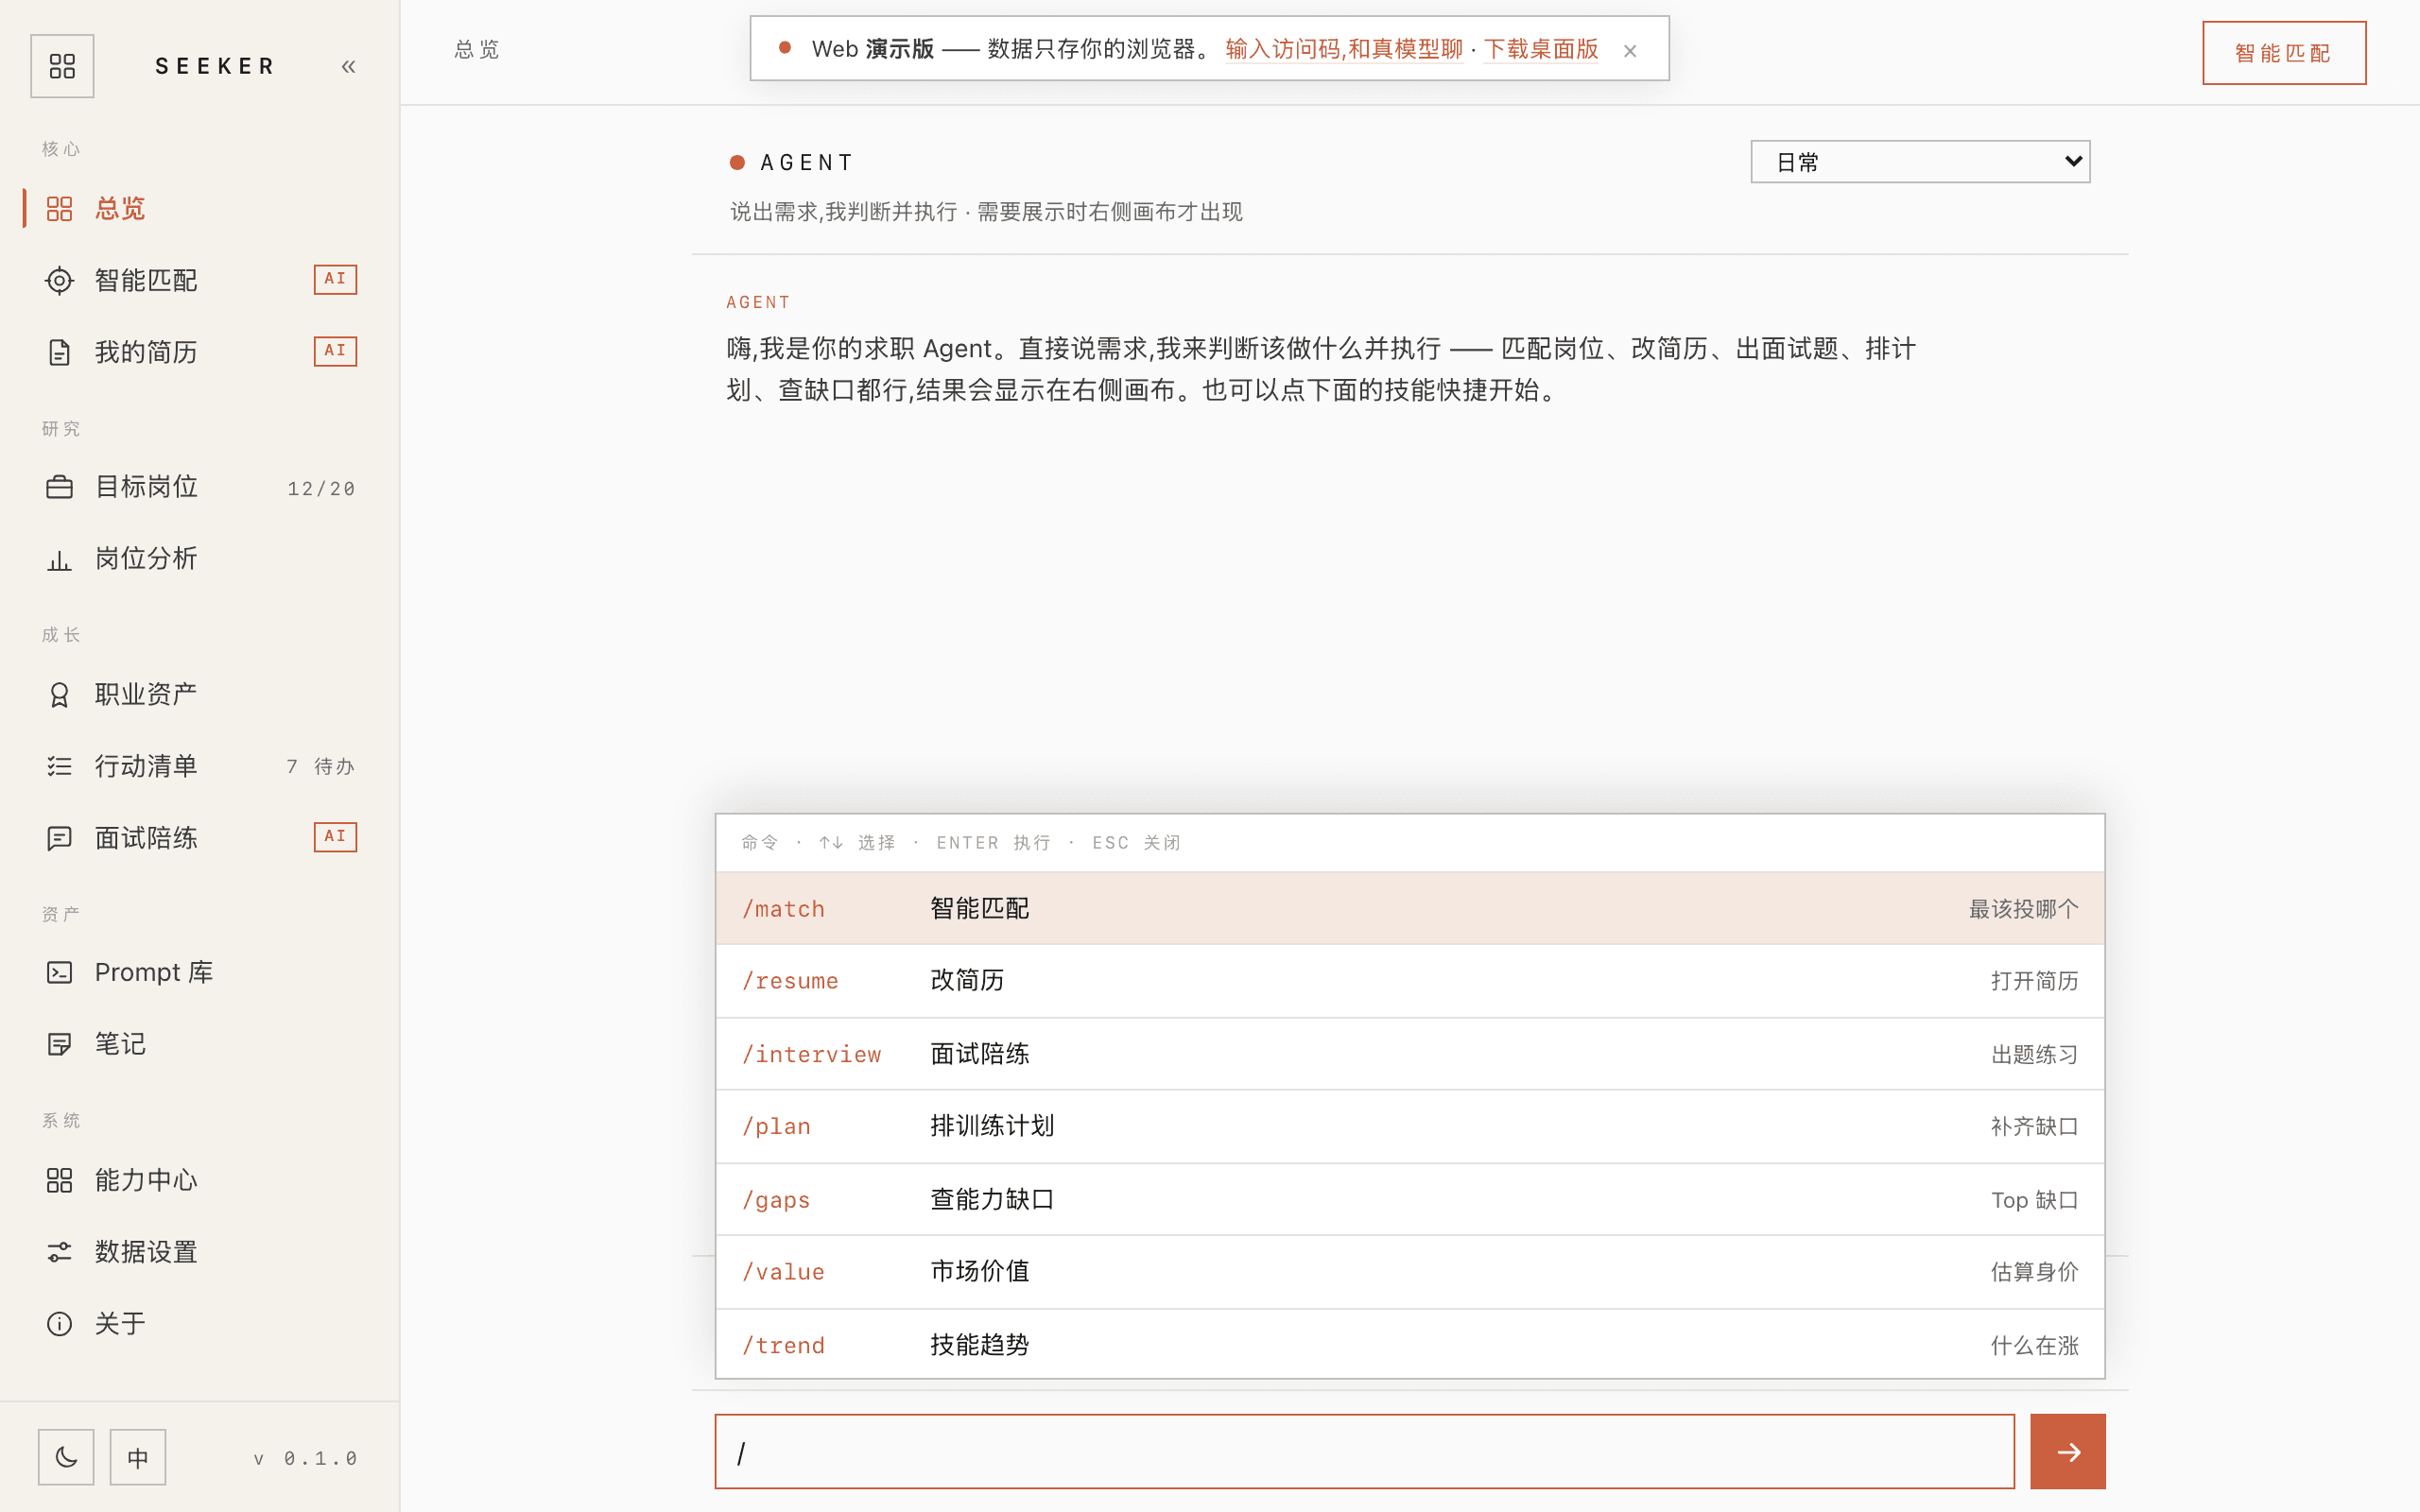Open 职业资产 label in the sidebar
The width and height of the screenshot is (2420, 1512).
click(146, 695)
